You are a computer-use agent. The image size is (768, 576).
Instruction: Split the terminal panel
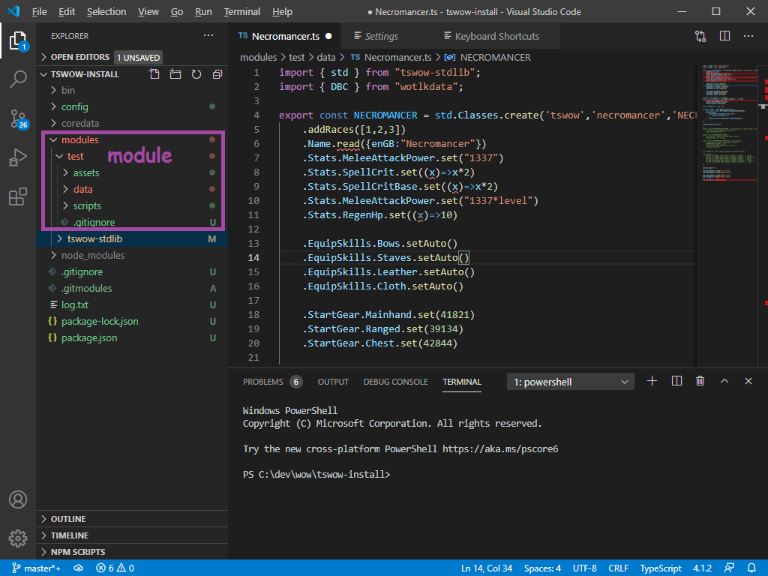677,381
